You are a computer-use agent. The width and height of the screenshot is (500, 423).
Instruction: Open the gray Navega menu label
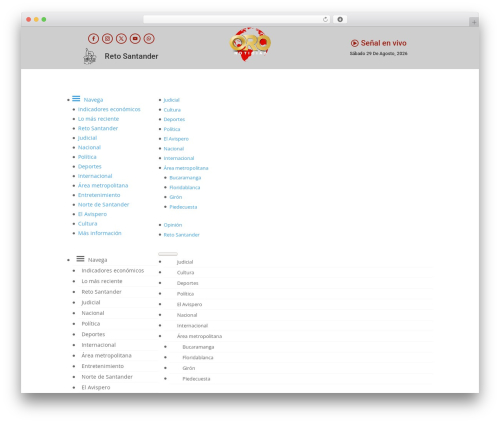pos(97,260)
